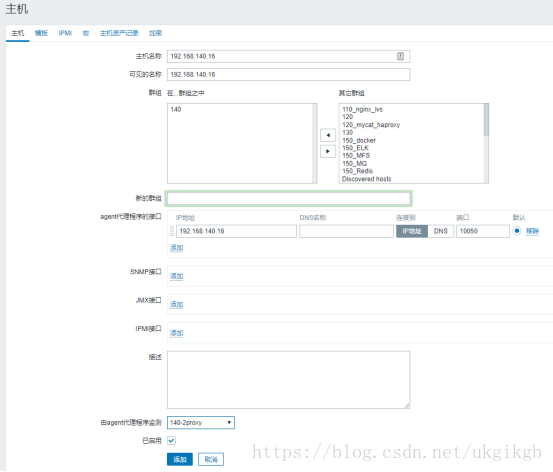This screenshot has height=472, width=553.
Task: Switch to the 宏 tab
Action: tap(86, 33)
